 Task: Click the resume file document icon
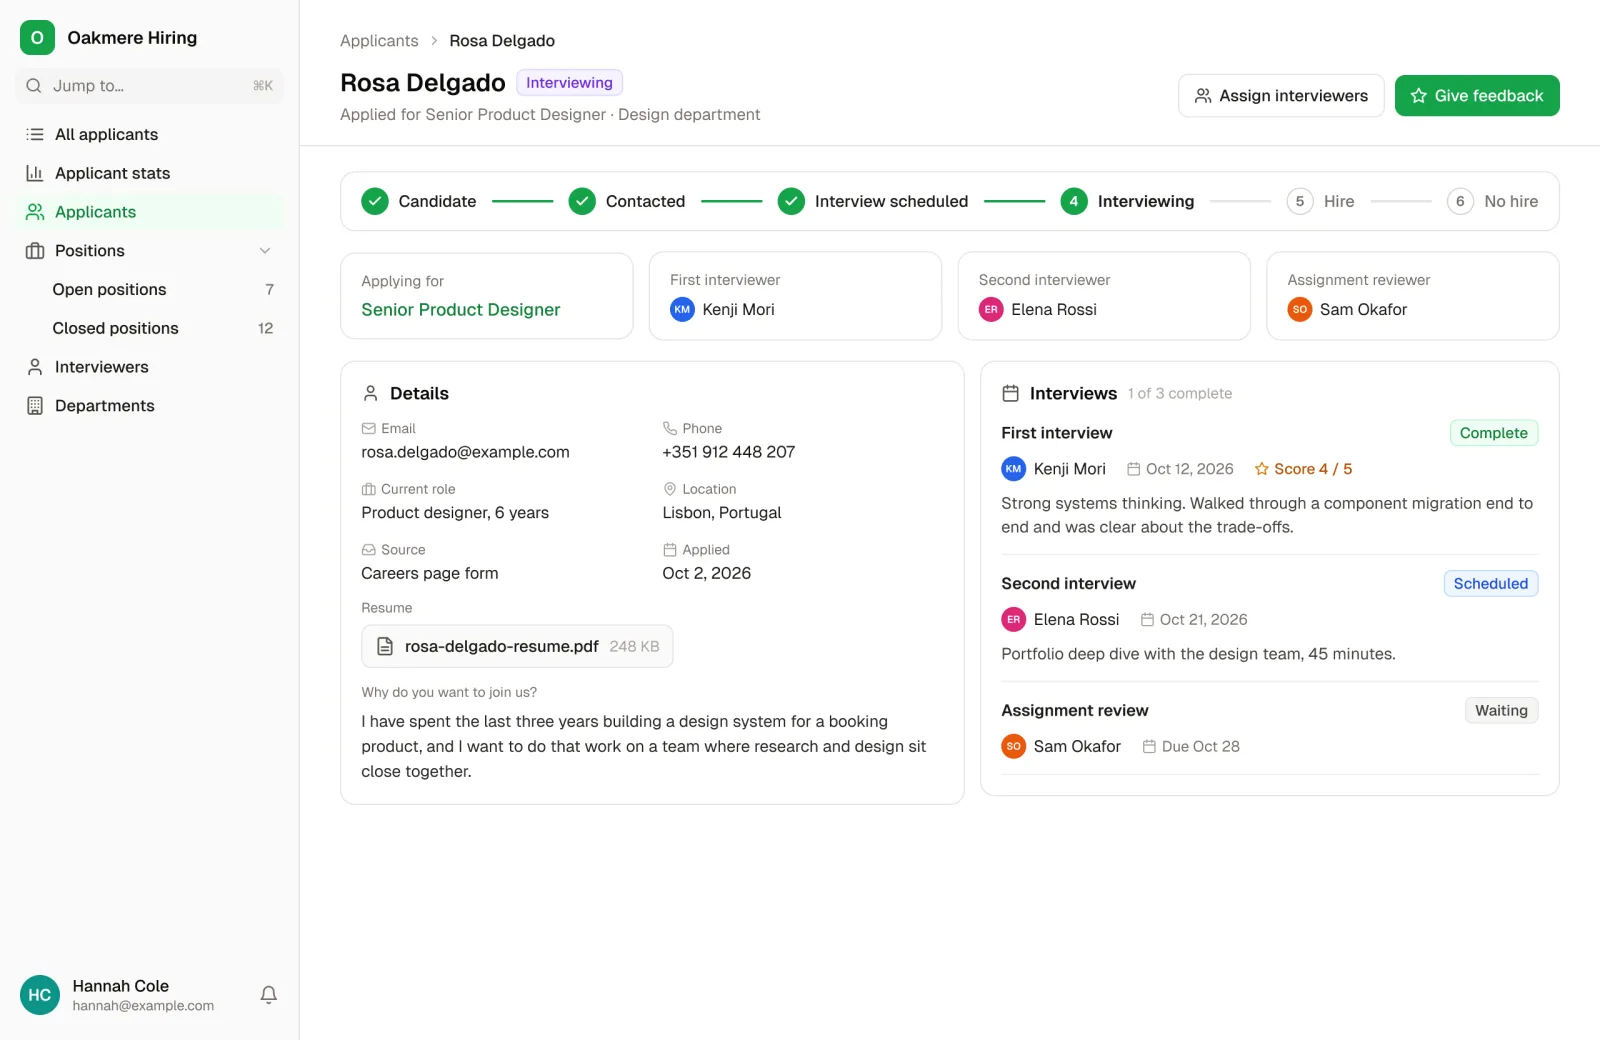tap(385, 647)
